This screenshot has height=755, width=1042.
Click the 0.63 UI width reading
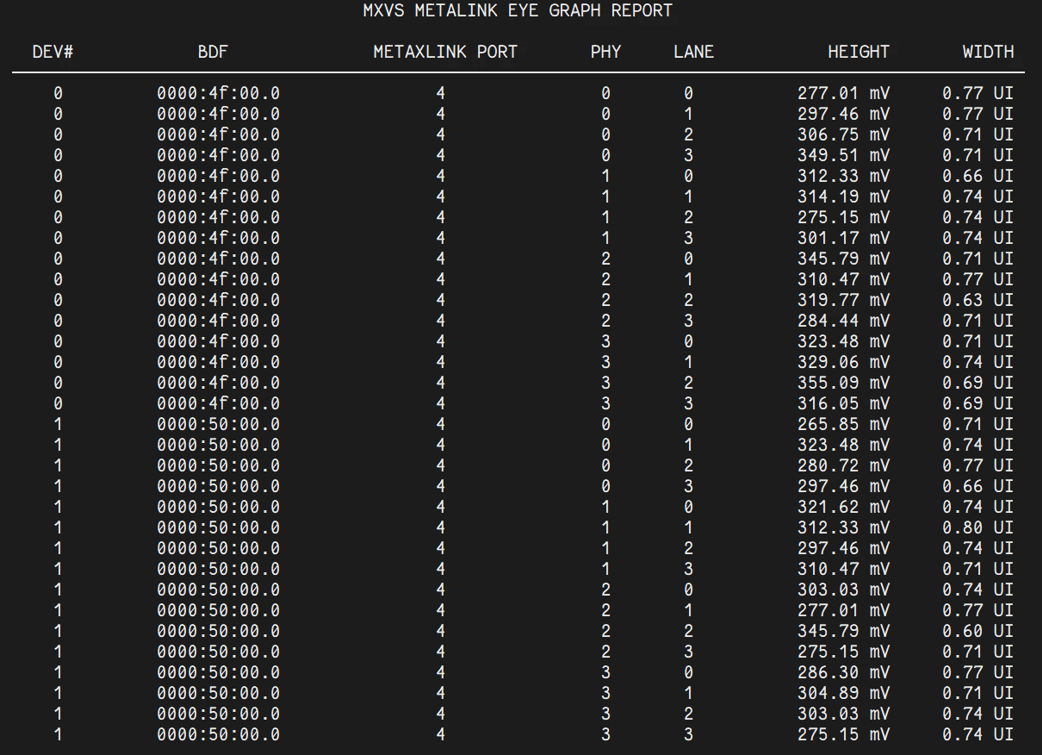[977, 300]
